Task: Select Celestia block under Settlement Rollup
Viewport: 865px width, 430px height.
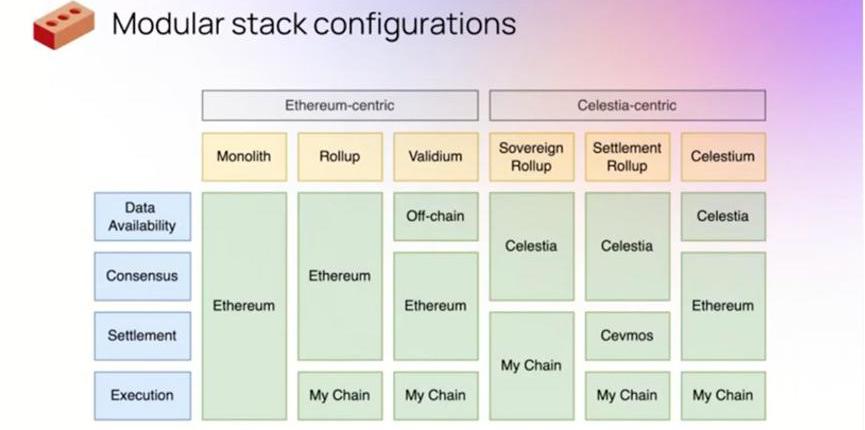Action: [x=627, y=246]
